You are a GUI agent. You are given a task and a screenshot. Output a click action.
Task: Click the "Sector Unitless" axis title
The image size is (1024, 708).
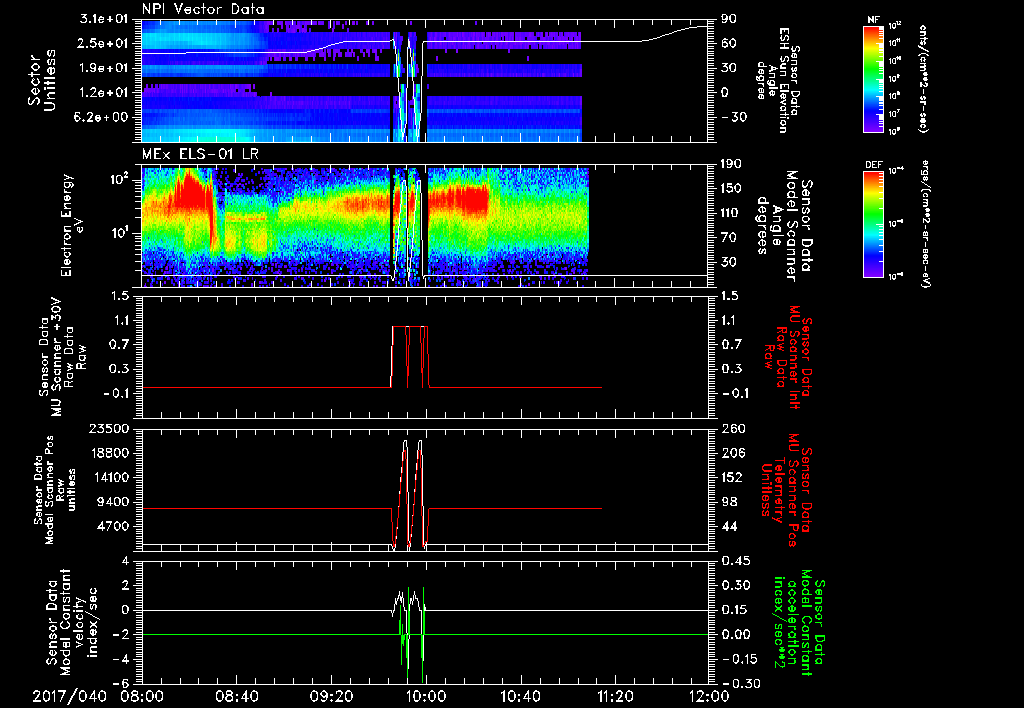pyautogui.click(x=42, y=80)
